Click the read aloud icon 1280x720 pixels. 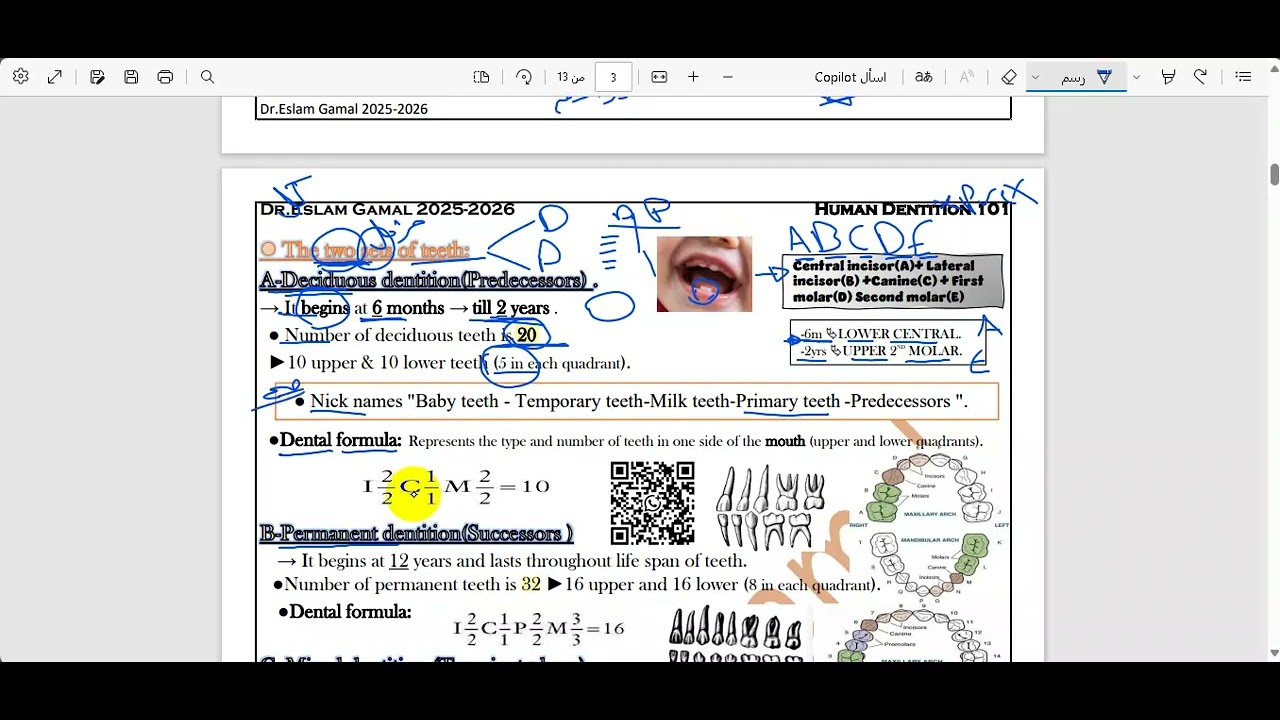(966, 77)
